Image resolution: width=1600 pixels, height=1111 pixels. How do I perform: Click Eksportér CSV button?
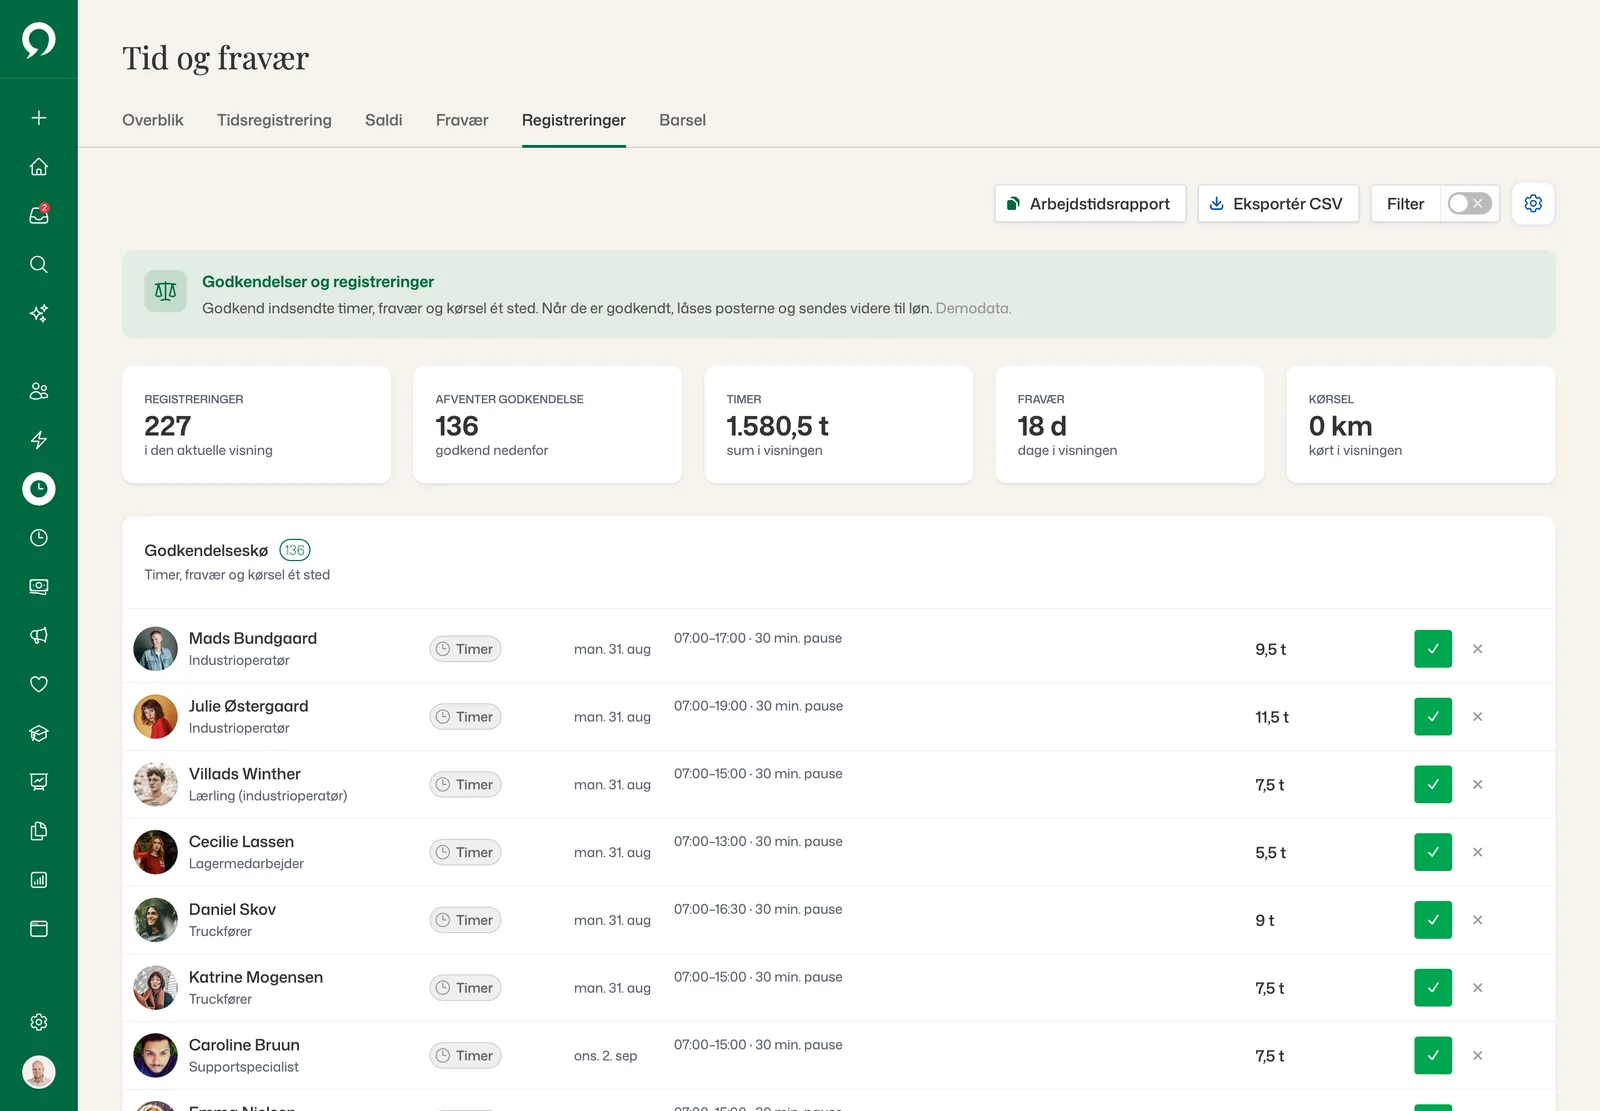1278,204
